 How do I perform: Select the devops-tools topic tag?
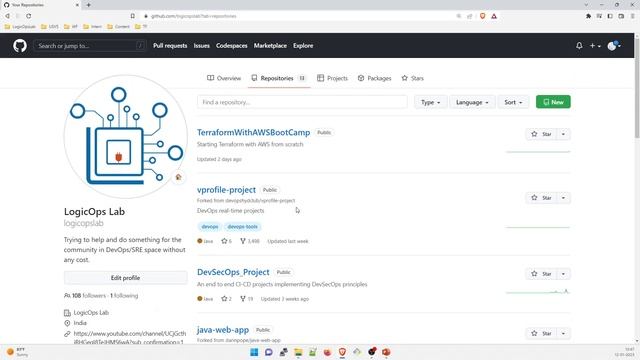242,227
